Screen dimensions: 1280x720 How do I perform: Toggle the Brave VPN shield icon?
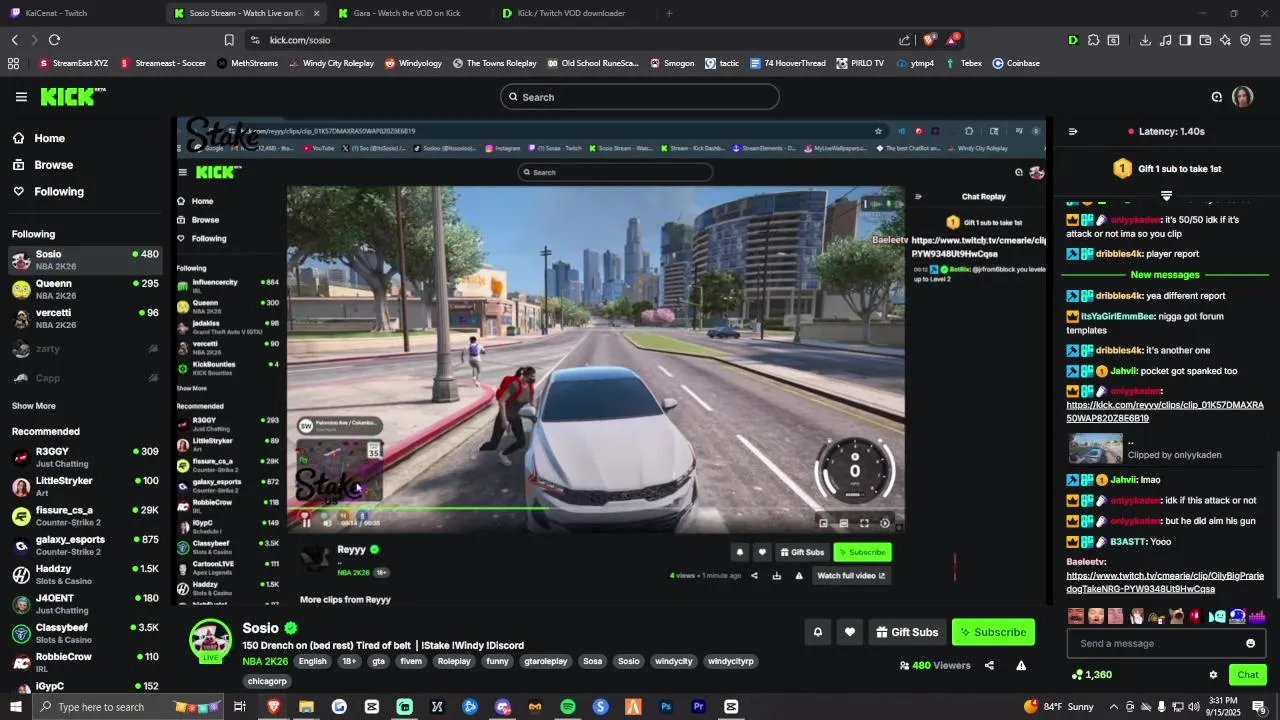coord(1245,40)
